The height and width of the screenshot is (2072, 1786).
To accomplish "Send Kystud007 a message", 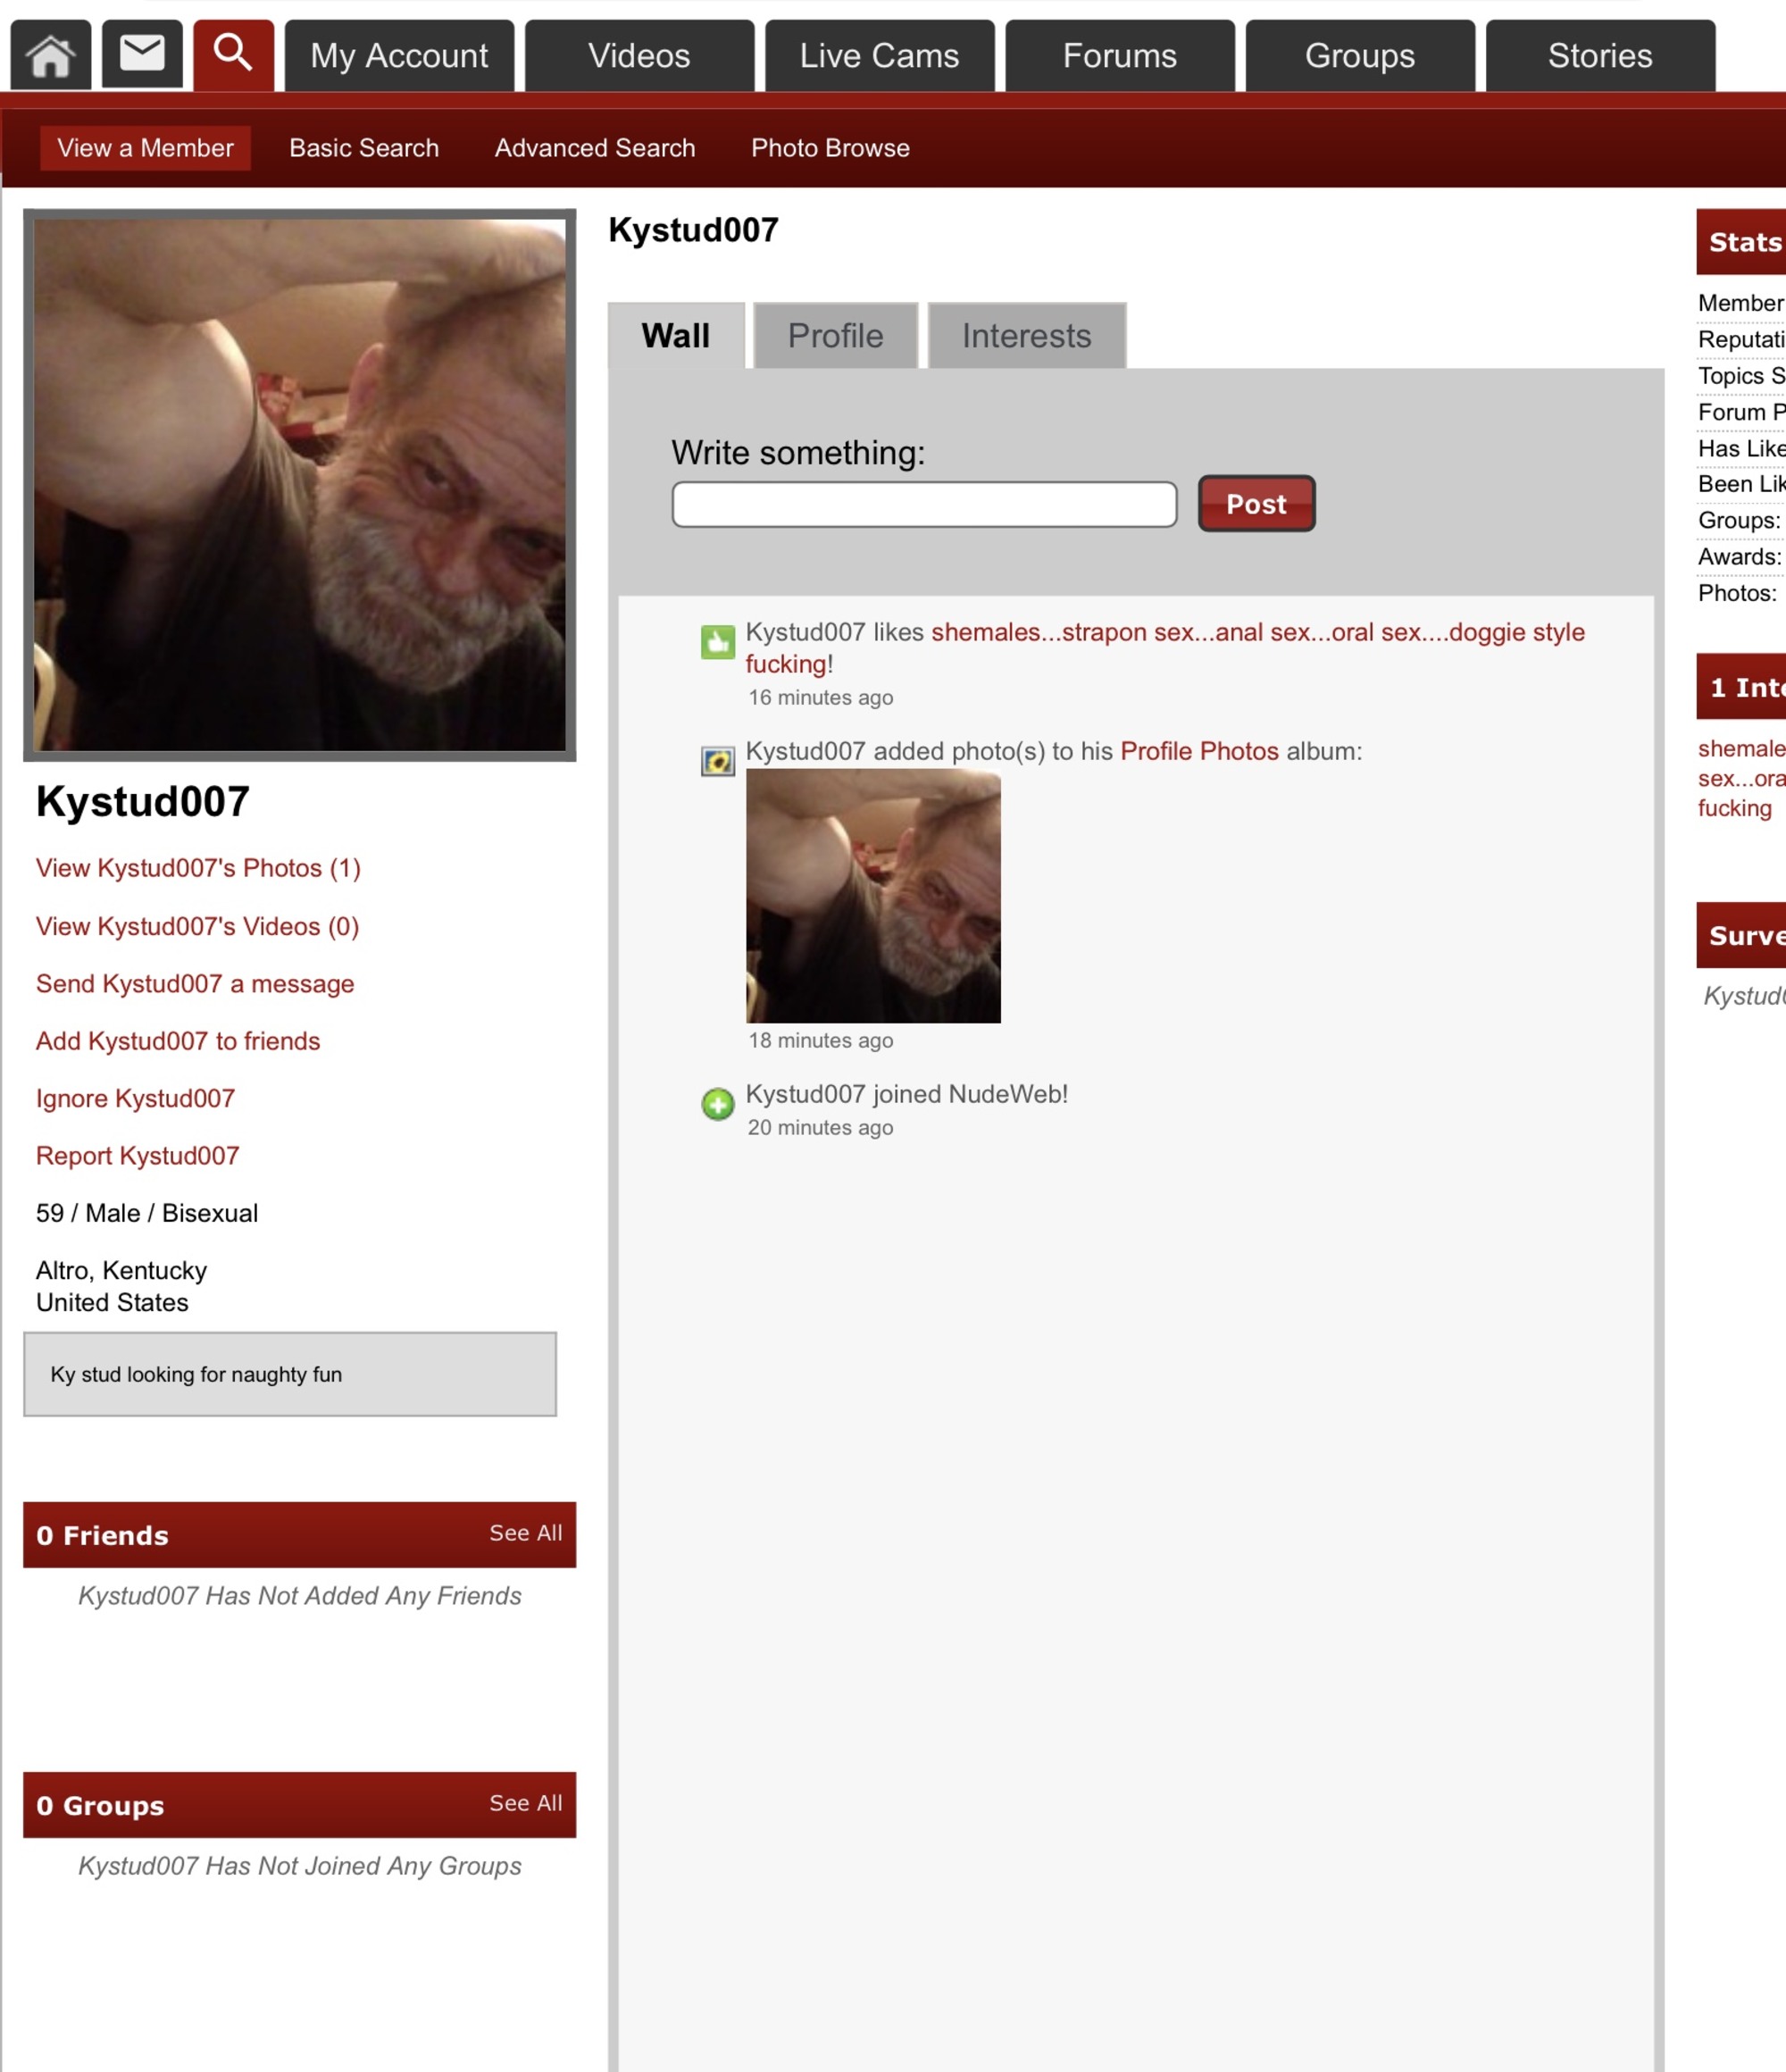I will (x=195, y=984).
